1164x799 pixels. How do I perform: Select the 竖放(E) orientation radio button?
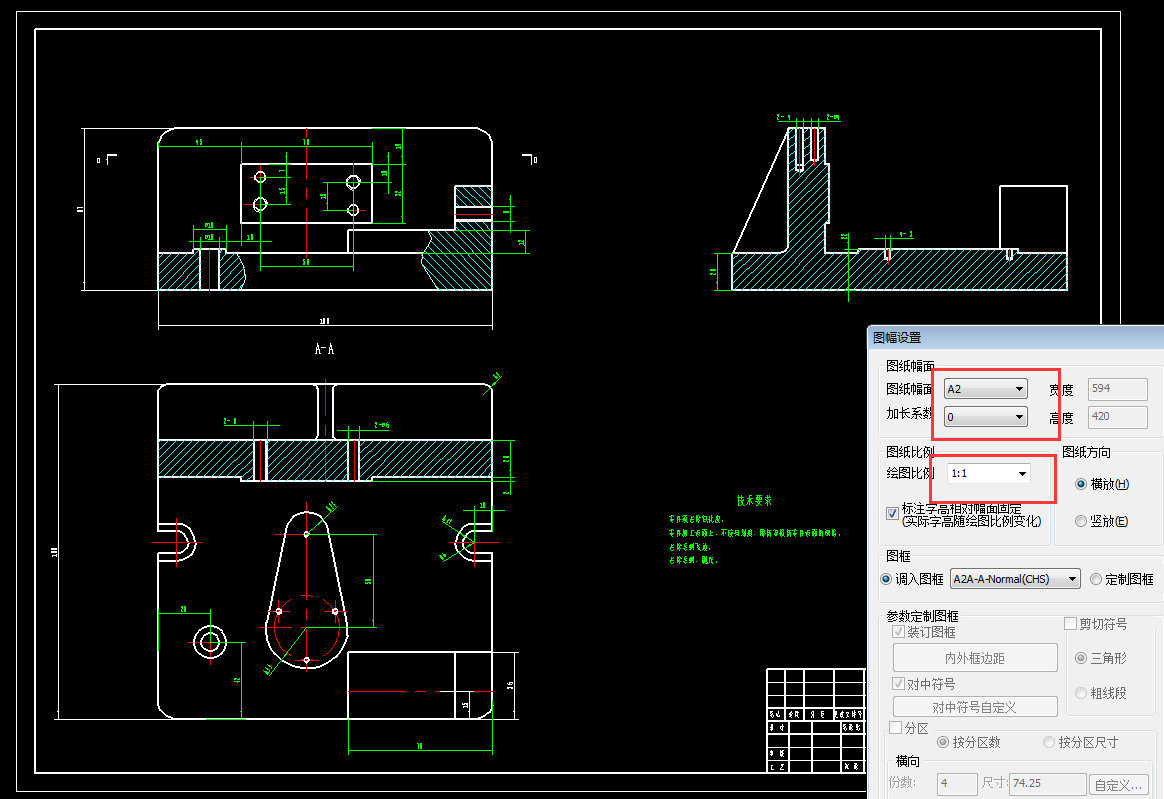click(1081, 521)
